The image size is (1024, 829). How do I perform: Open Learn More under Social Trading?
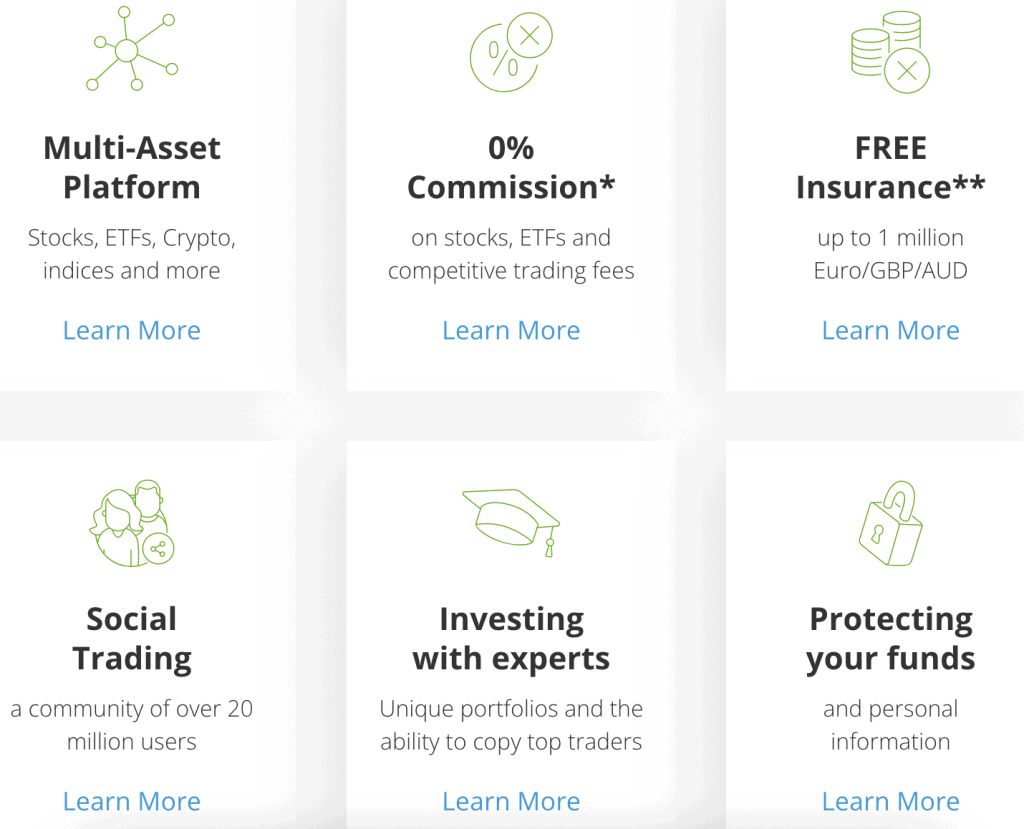coord(132,802)
